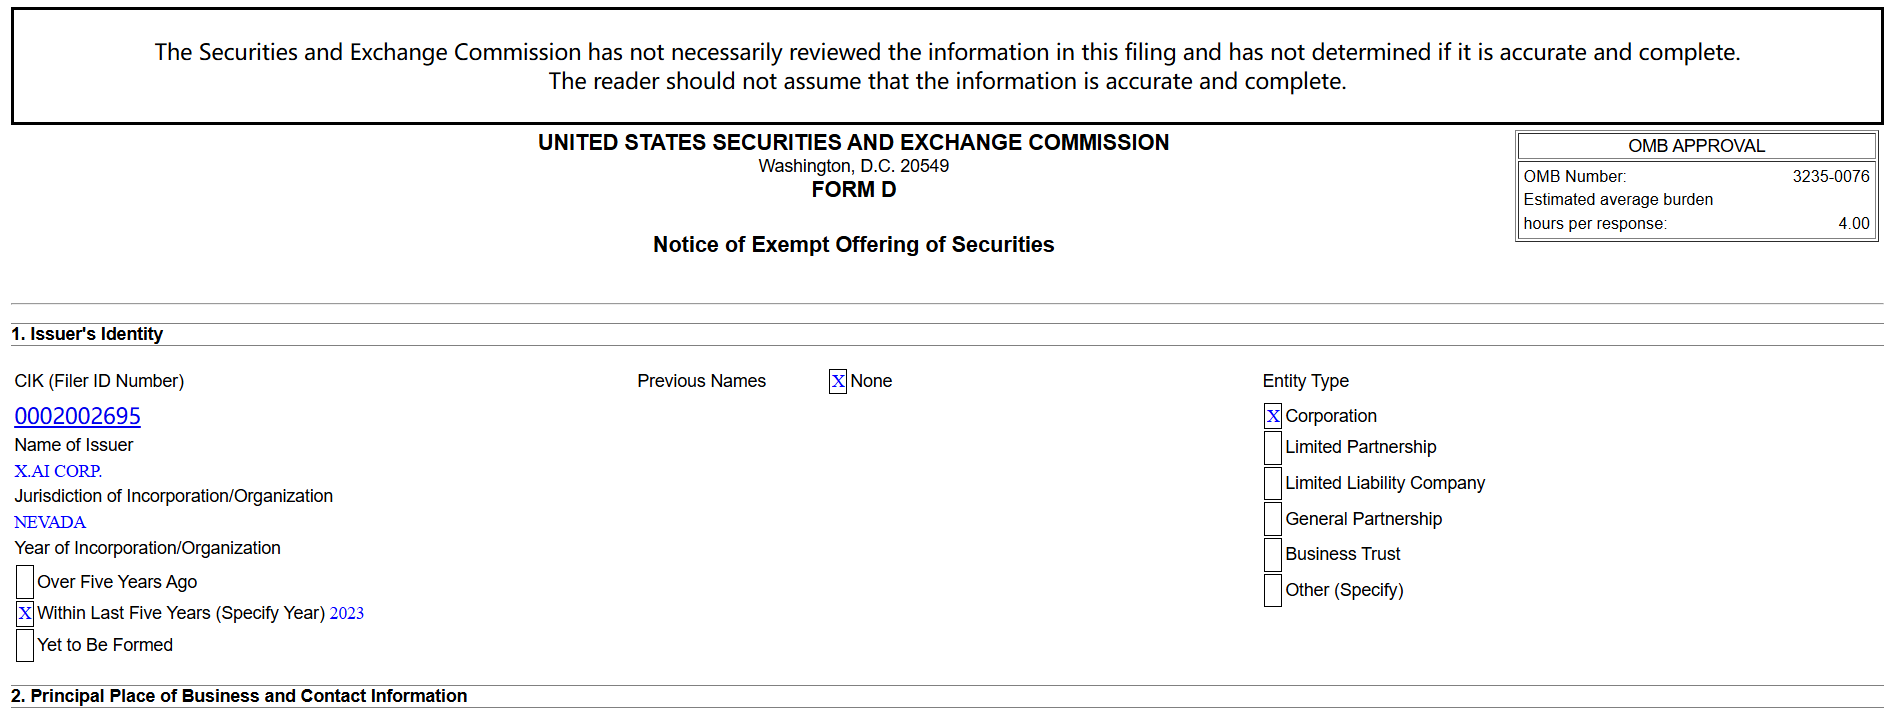Open CIK link 0002002695
The image size is (1891, 715).
point(77,416)
